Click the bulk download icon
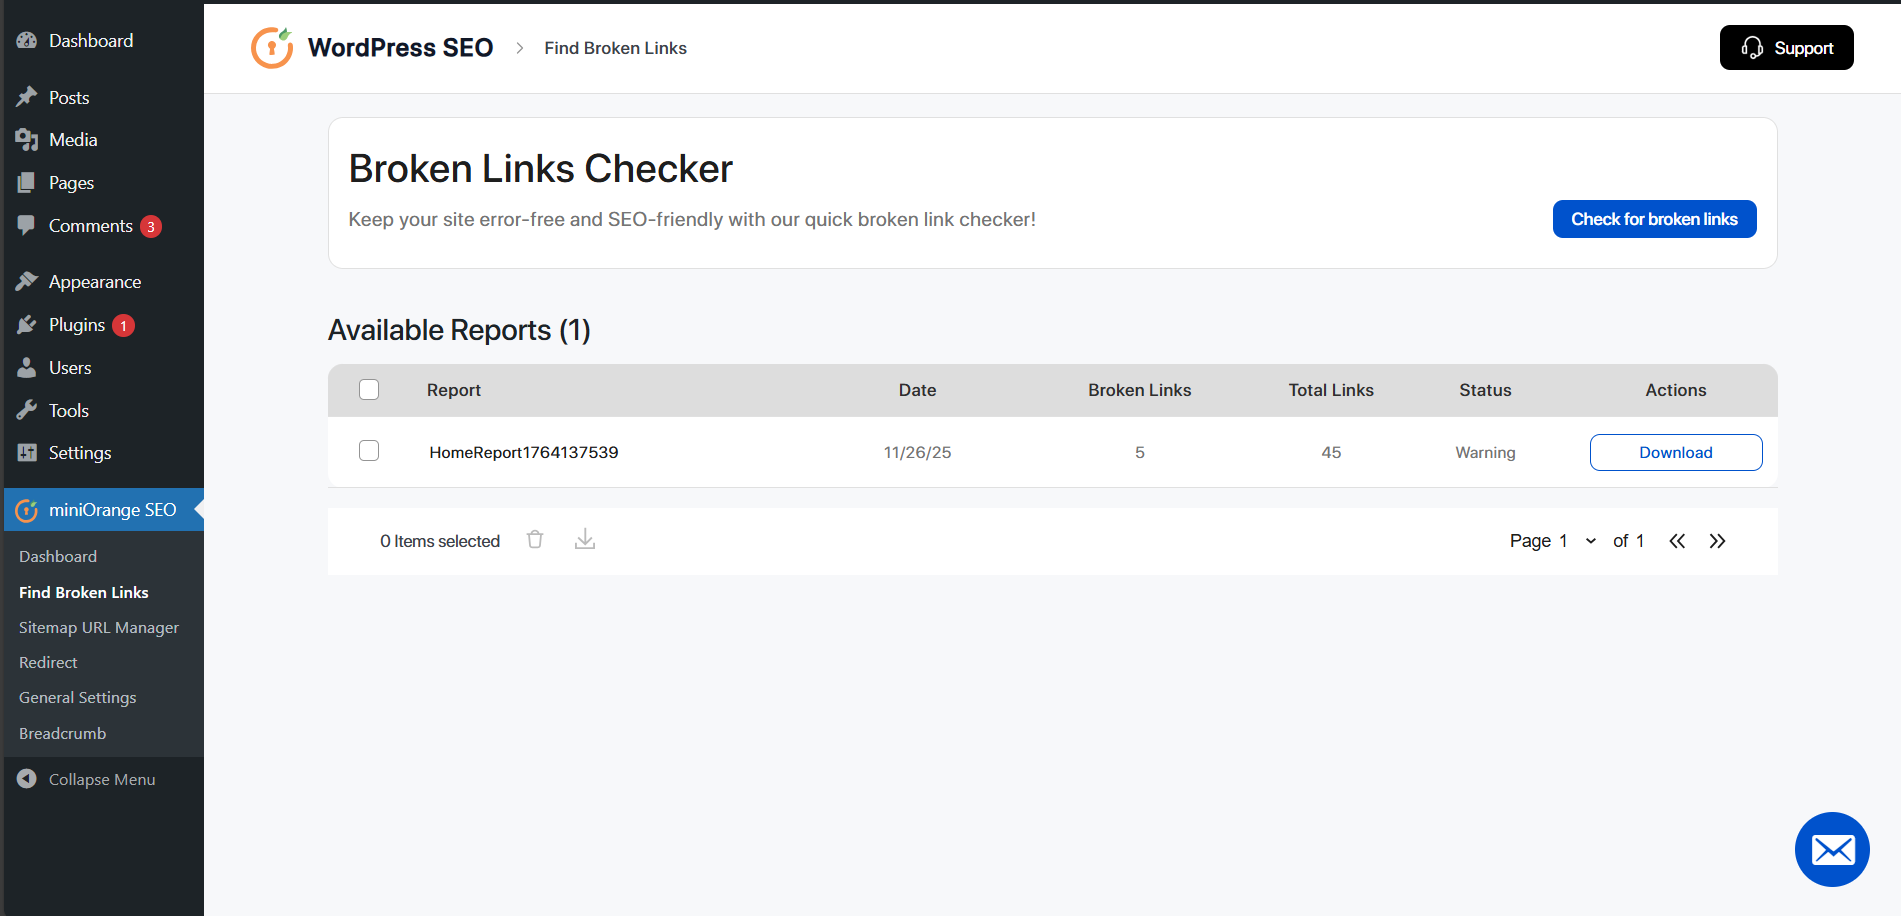This screenshot has height=916, width=1901. pos(585,539)
